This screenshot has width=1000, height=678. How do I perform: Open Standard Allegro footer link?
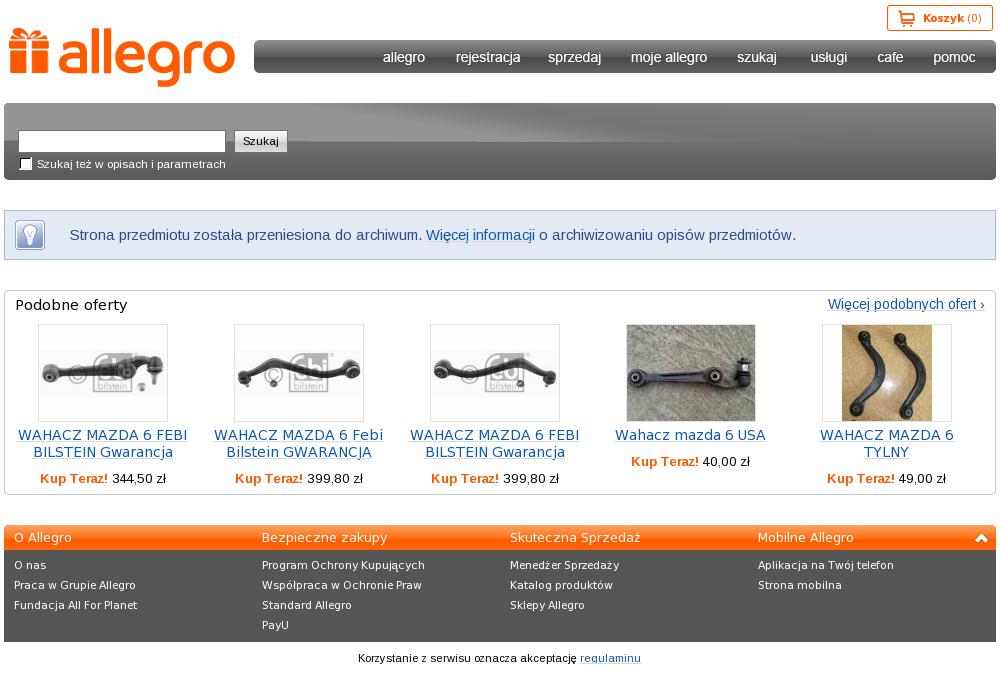(306, 605)
